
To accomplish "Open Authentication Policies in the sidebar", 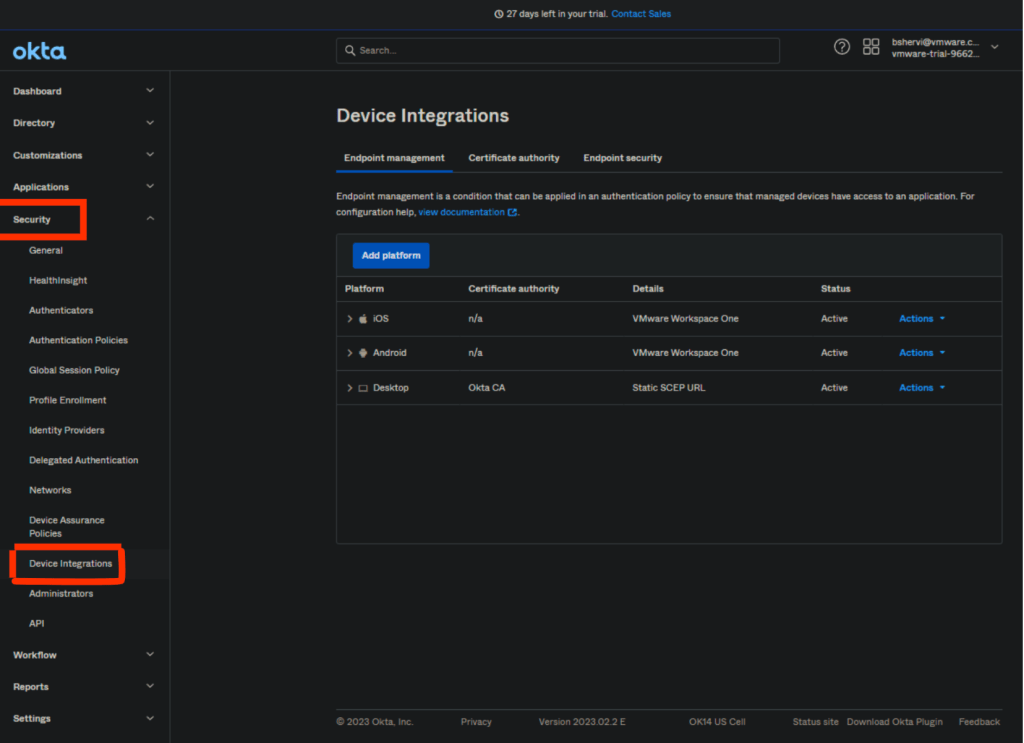I will pyautogui.click(x=78, y=340).
